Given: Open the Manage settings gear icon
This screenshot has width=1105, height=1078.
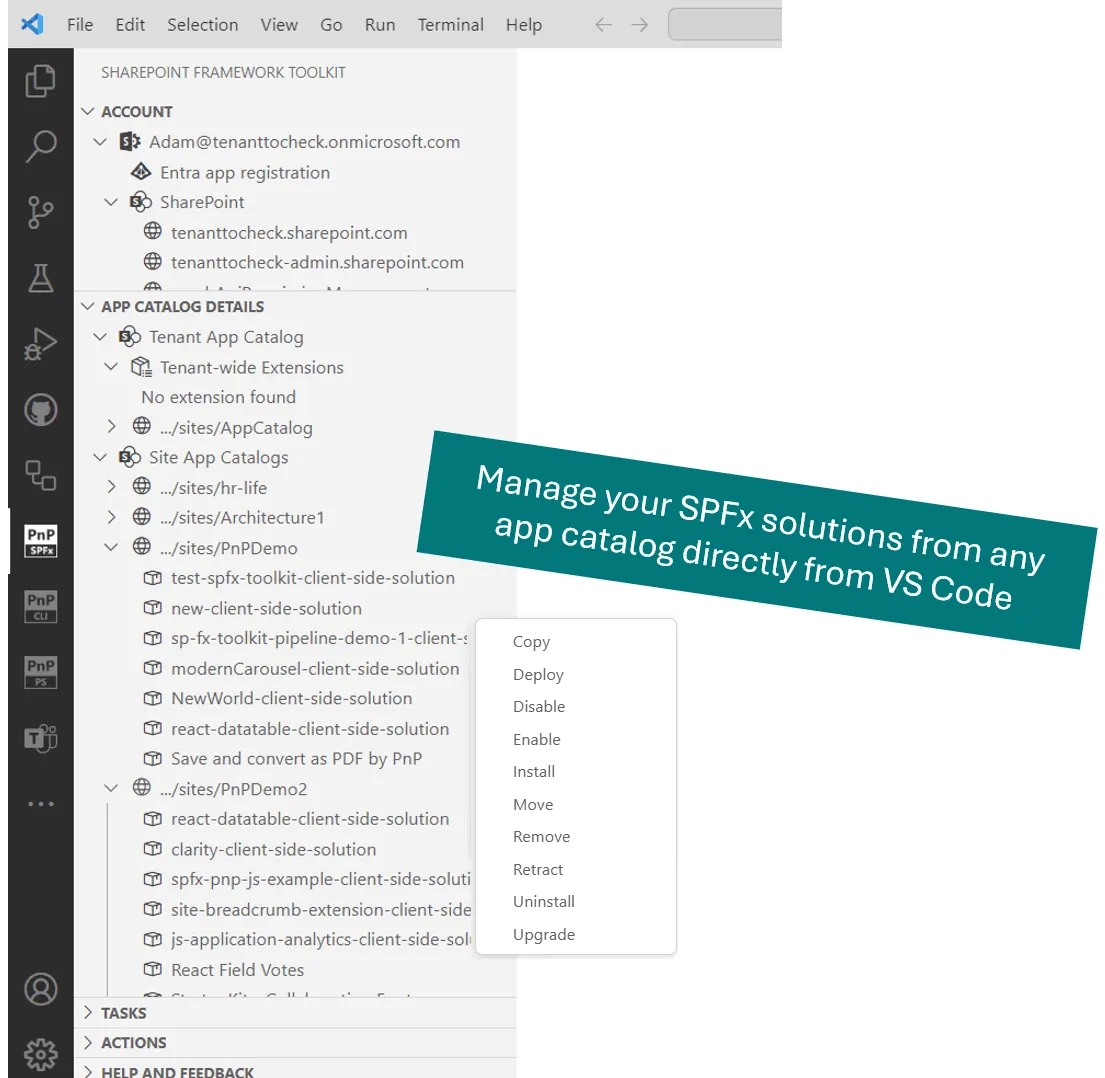Looking at the screenshot, I should tap(41, 1054).
